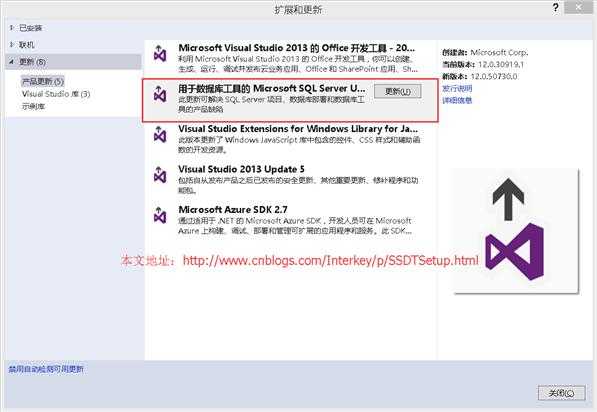Click the 当前版本 12.0.30919.1 value
The width and height of the screenshot is (597, 412).
(x=501, y=64)
